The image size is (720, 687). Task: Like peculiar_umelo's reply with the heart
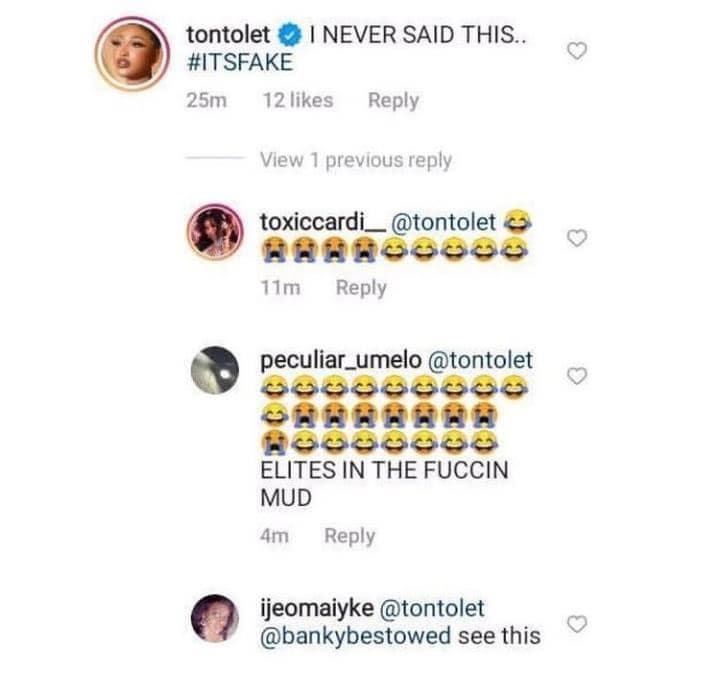click(x=576, y=376)
